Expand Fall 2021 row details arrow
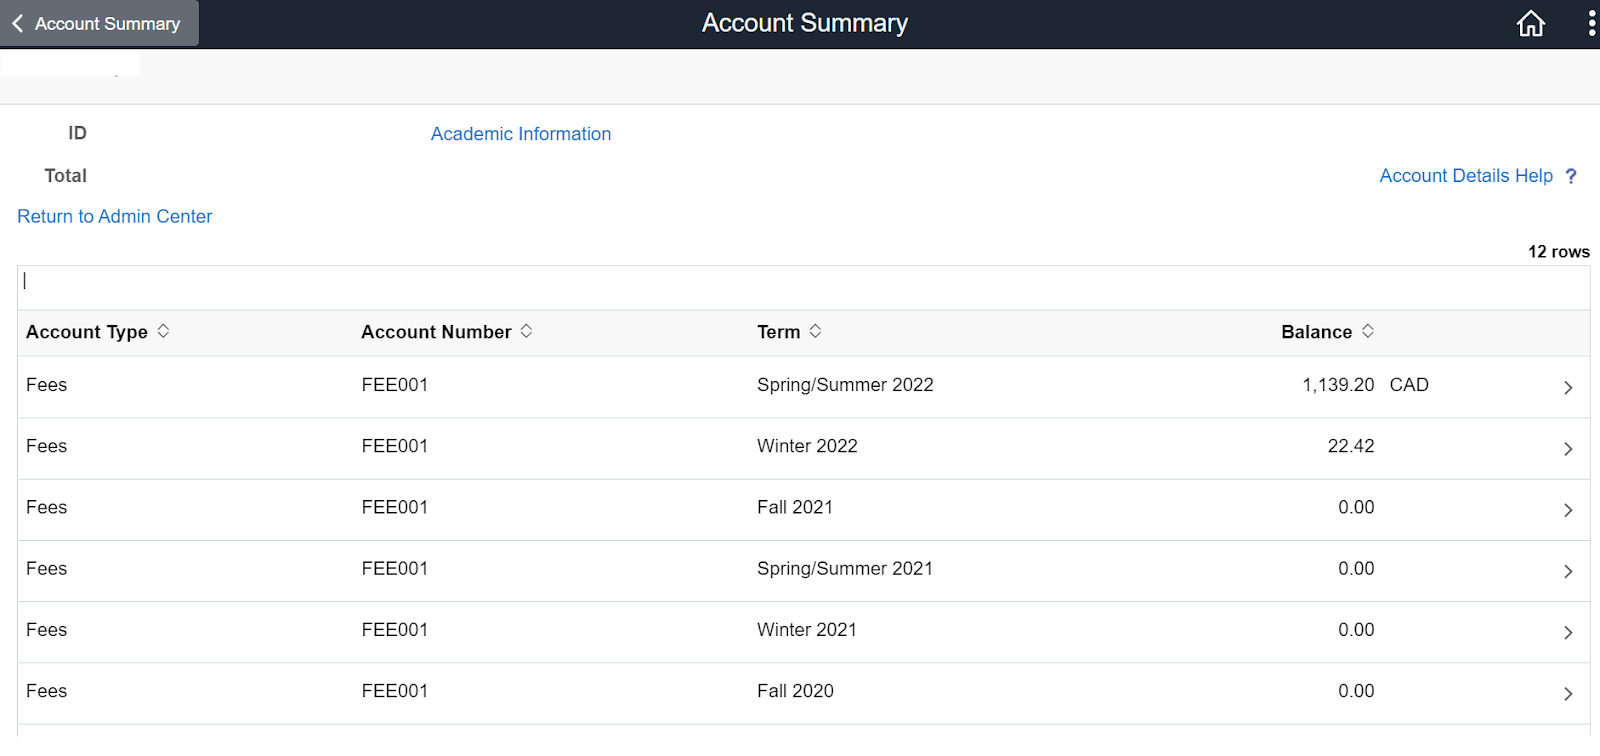Screen dimensions: 1600x756 [x=1567, y=510]
